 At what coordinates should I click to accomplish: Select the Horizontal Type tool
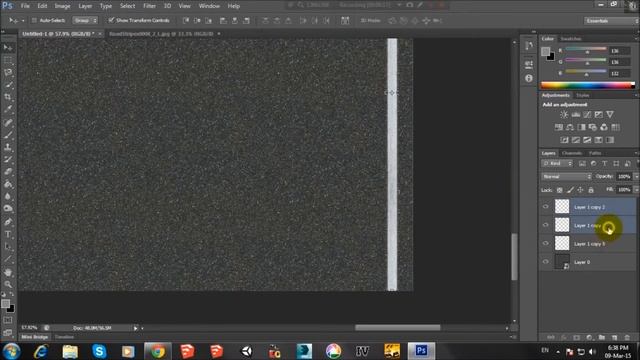click(8, 234)
